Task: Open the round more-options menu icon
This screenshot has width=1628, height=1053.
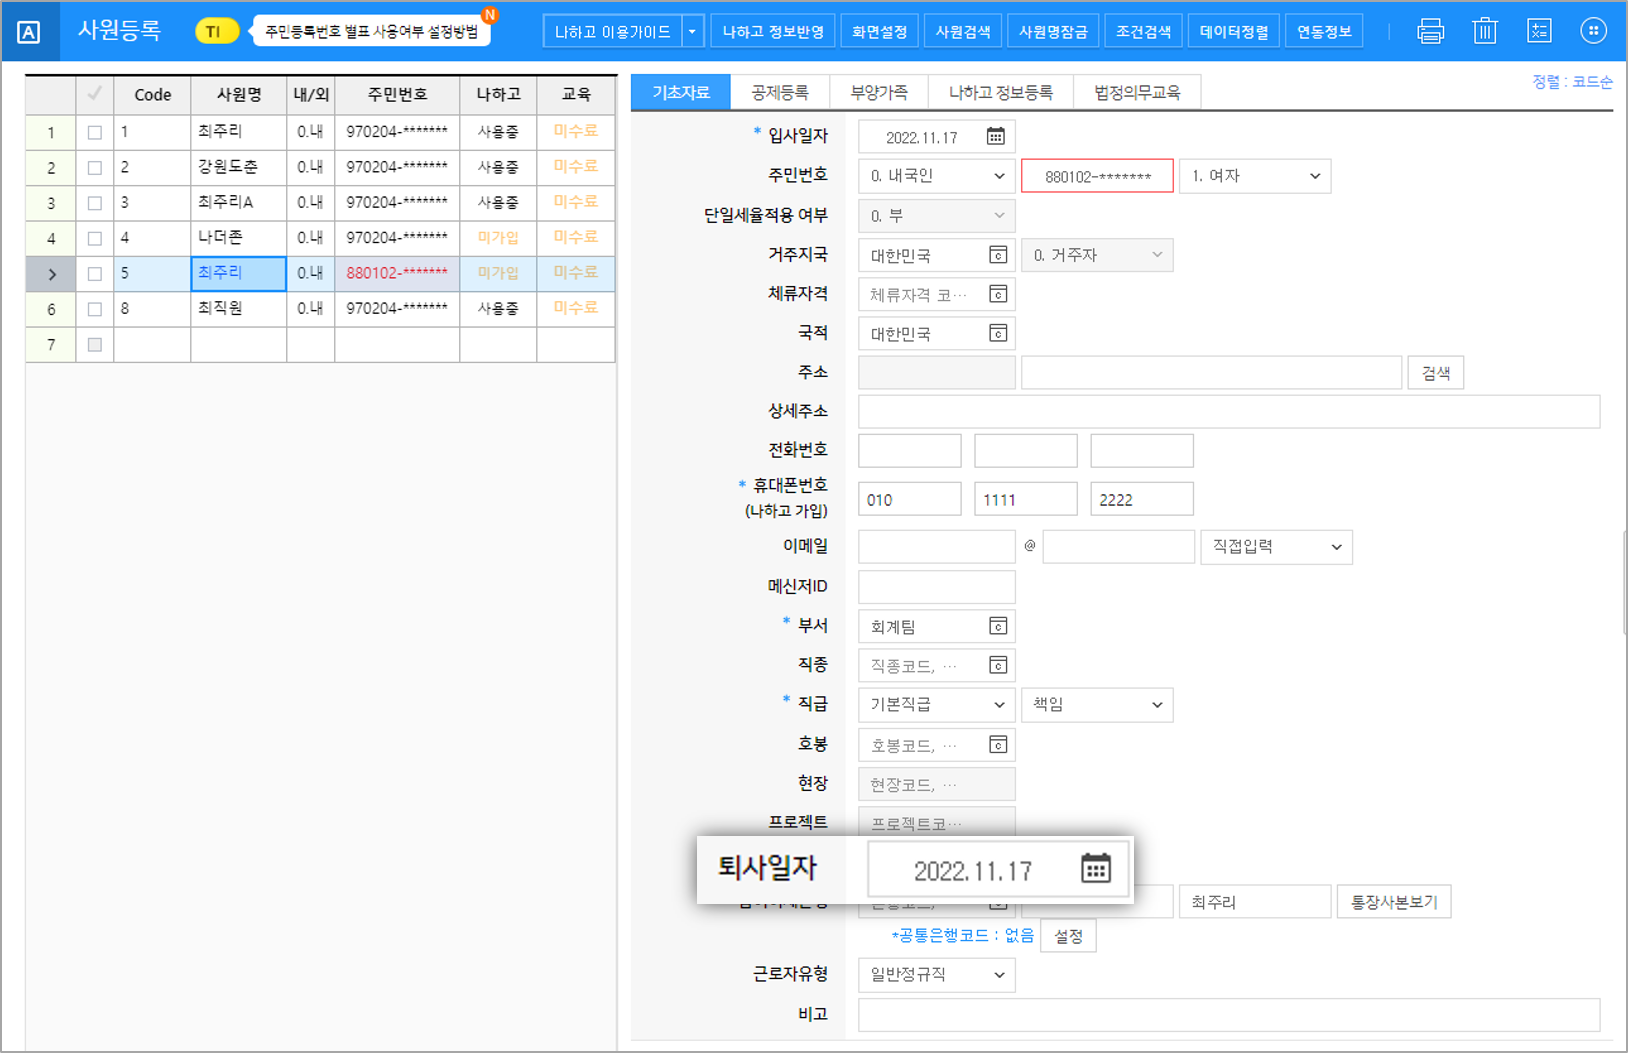Action: (x=1593, y=31)
